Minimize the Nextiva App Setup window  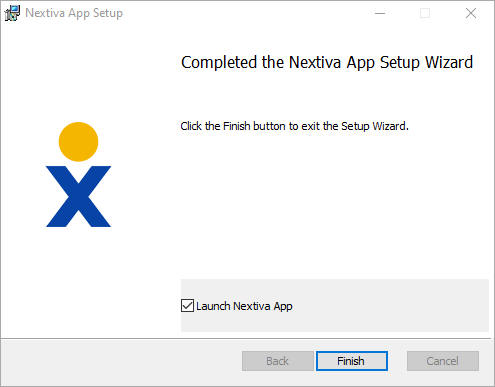(380, 13)
